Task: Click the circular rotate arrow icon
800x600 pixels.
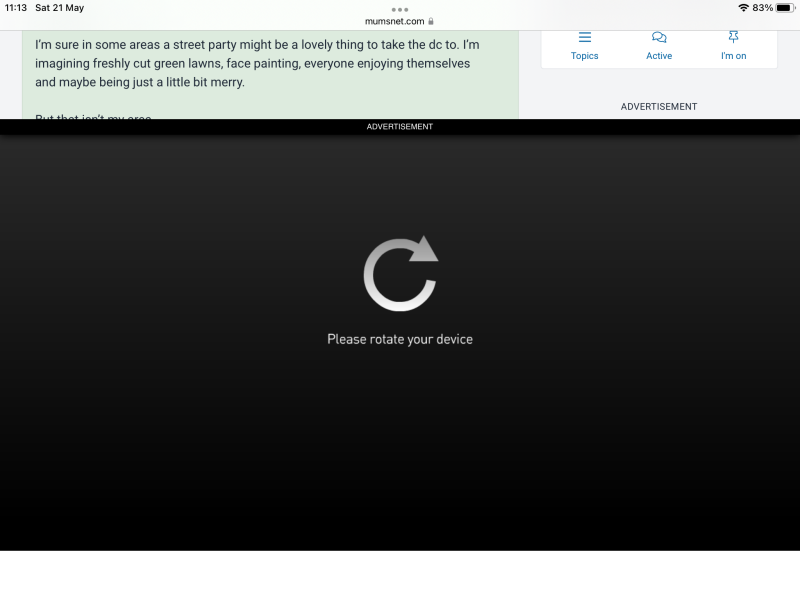Action: (400, 273)
